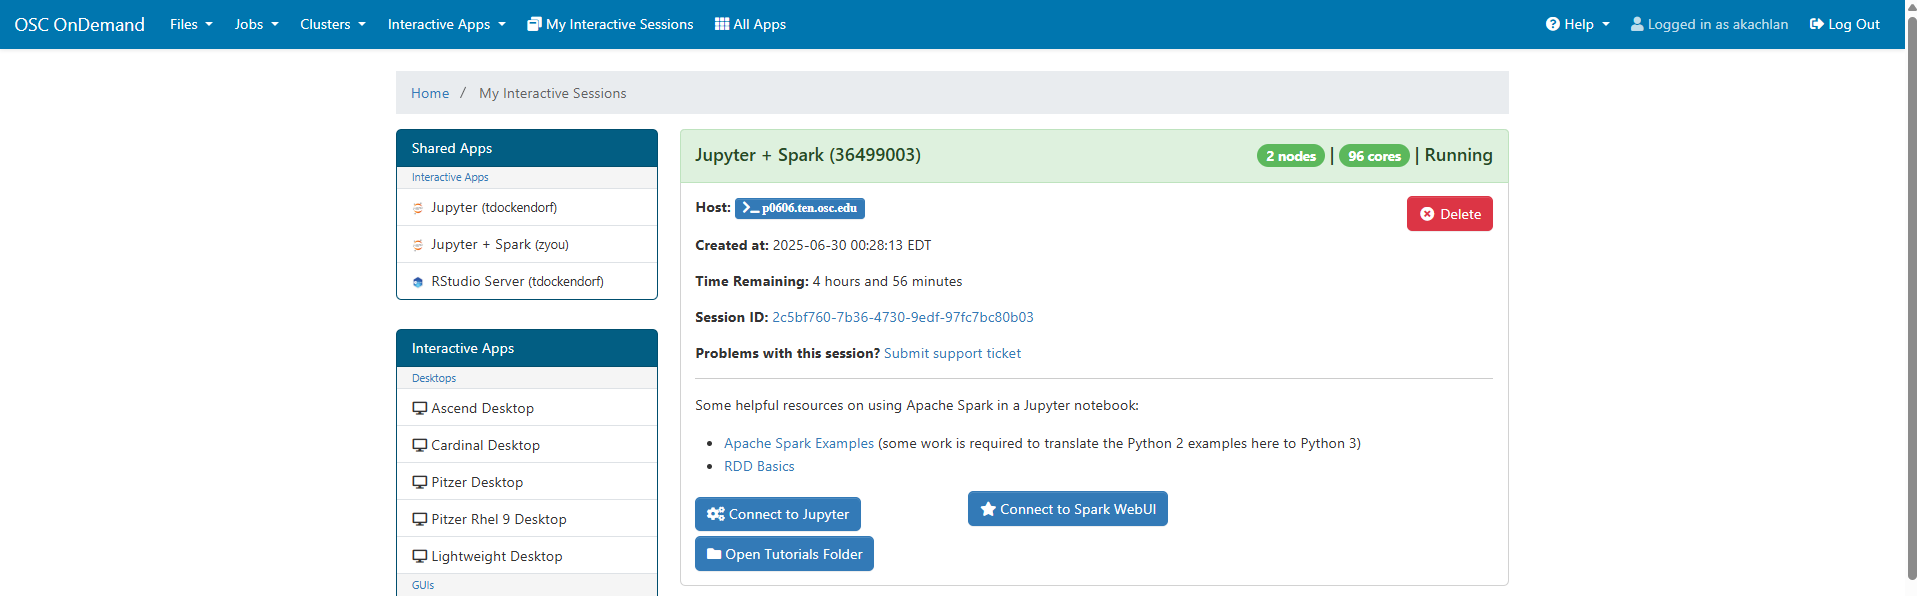1917x596 pixels.
Task: Click the Jupyter icon beside Jupyter (tdockendorf)
Action: click(x=418, y=208)
